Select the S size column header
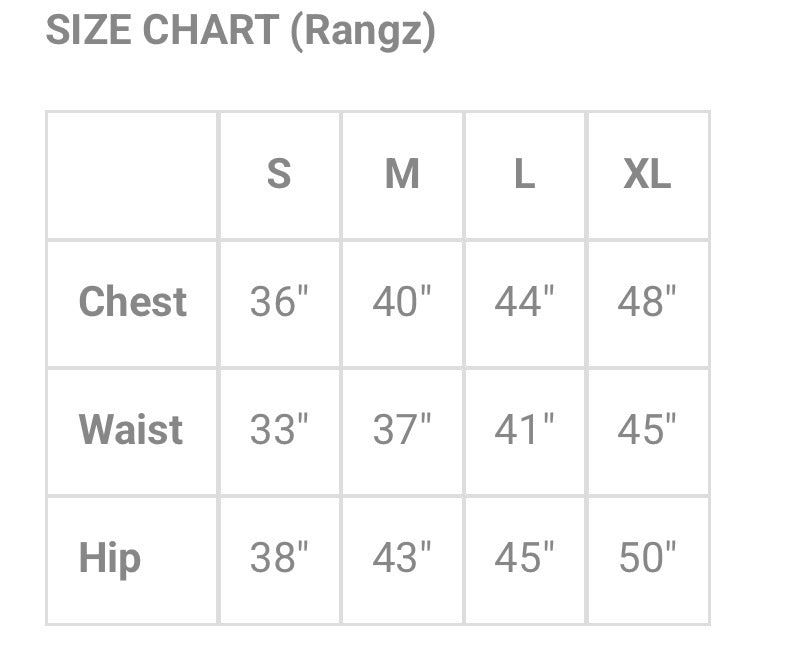The width and height of the screenshot is (798, 662). pos(279,175)
